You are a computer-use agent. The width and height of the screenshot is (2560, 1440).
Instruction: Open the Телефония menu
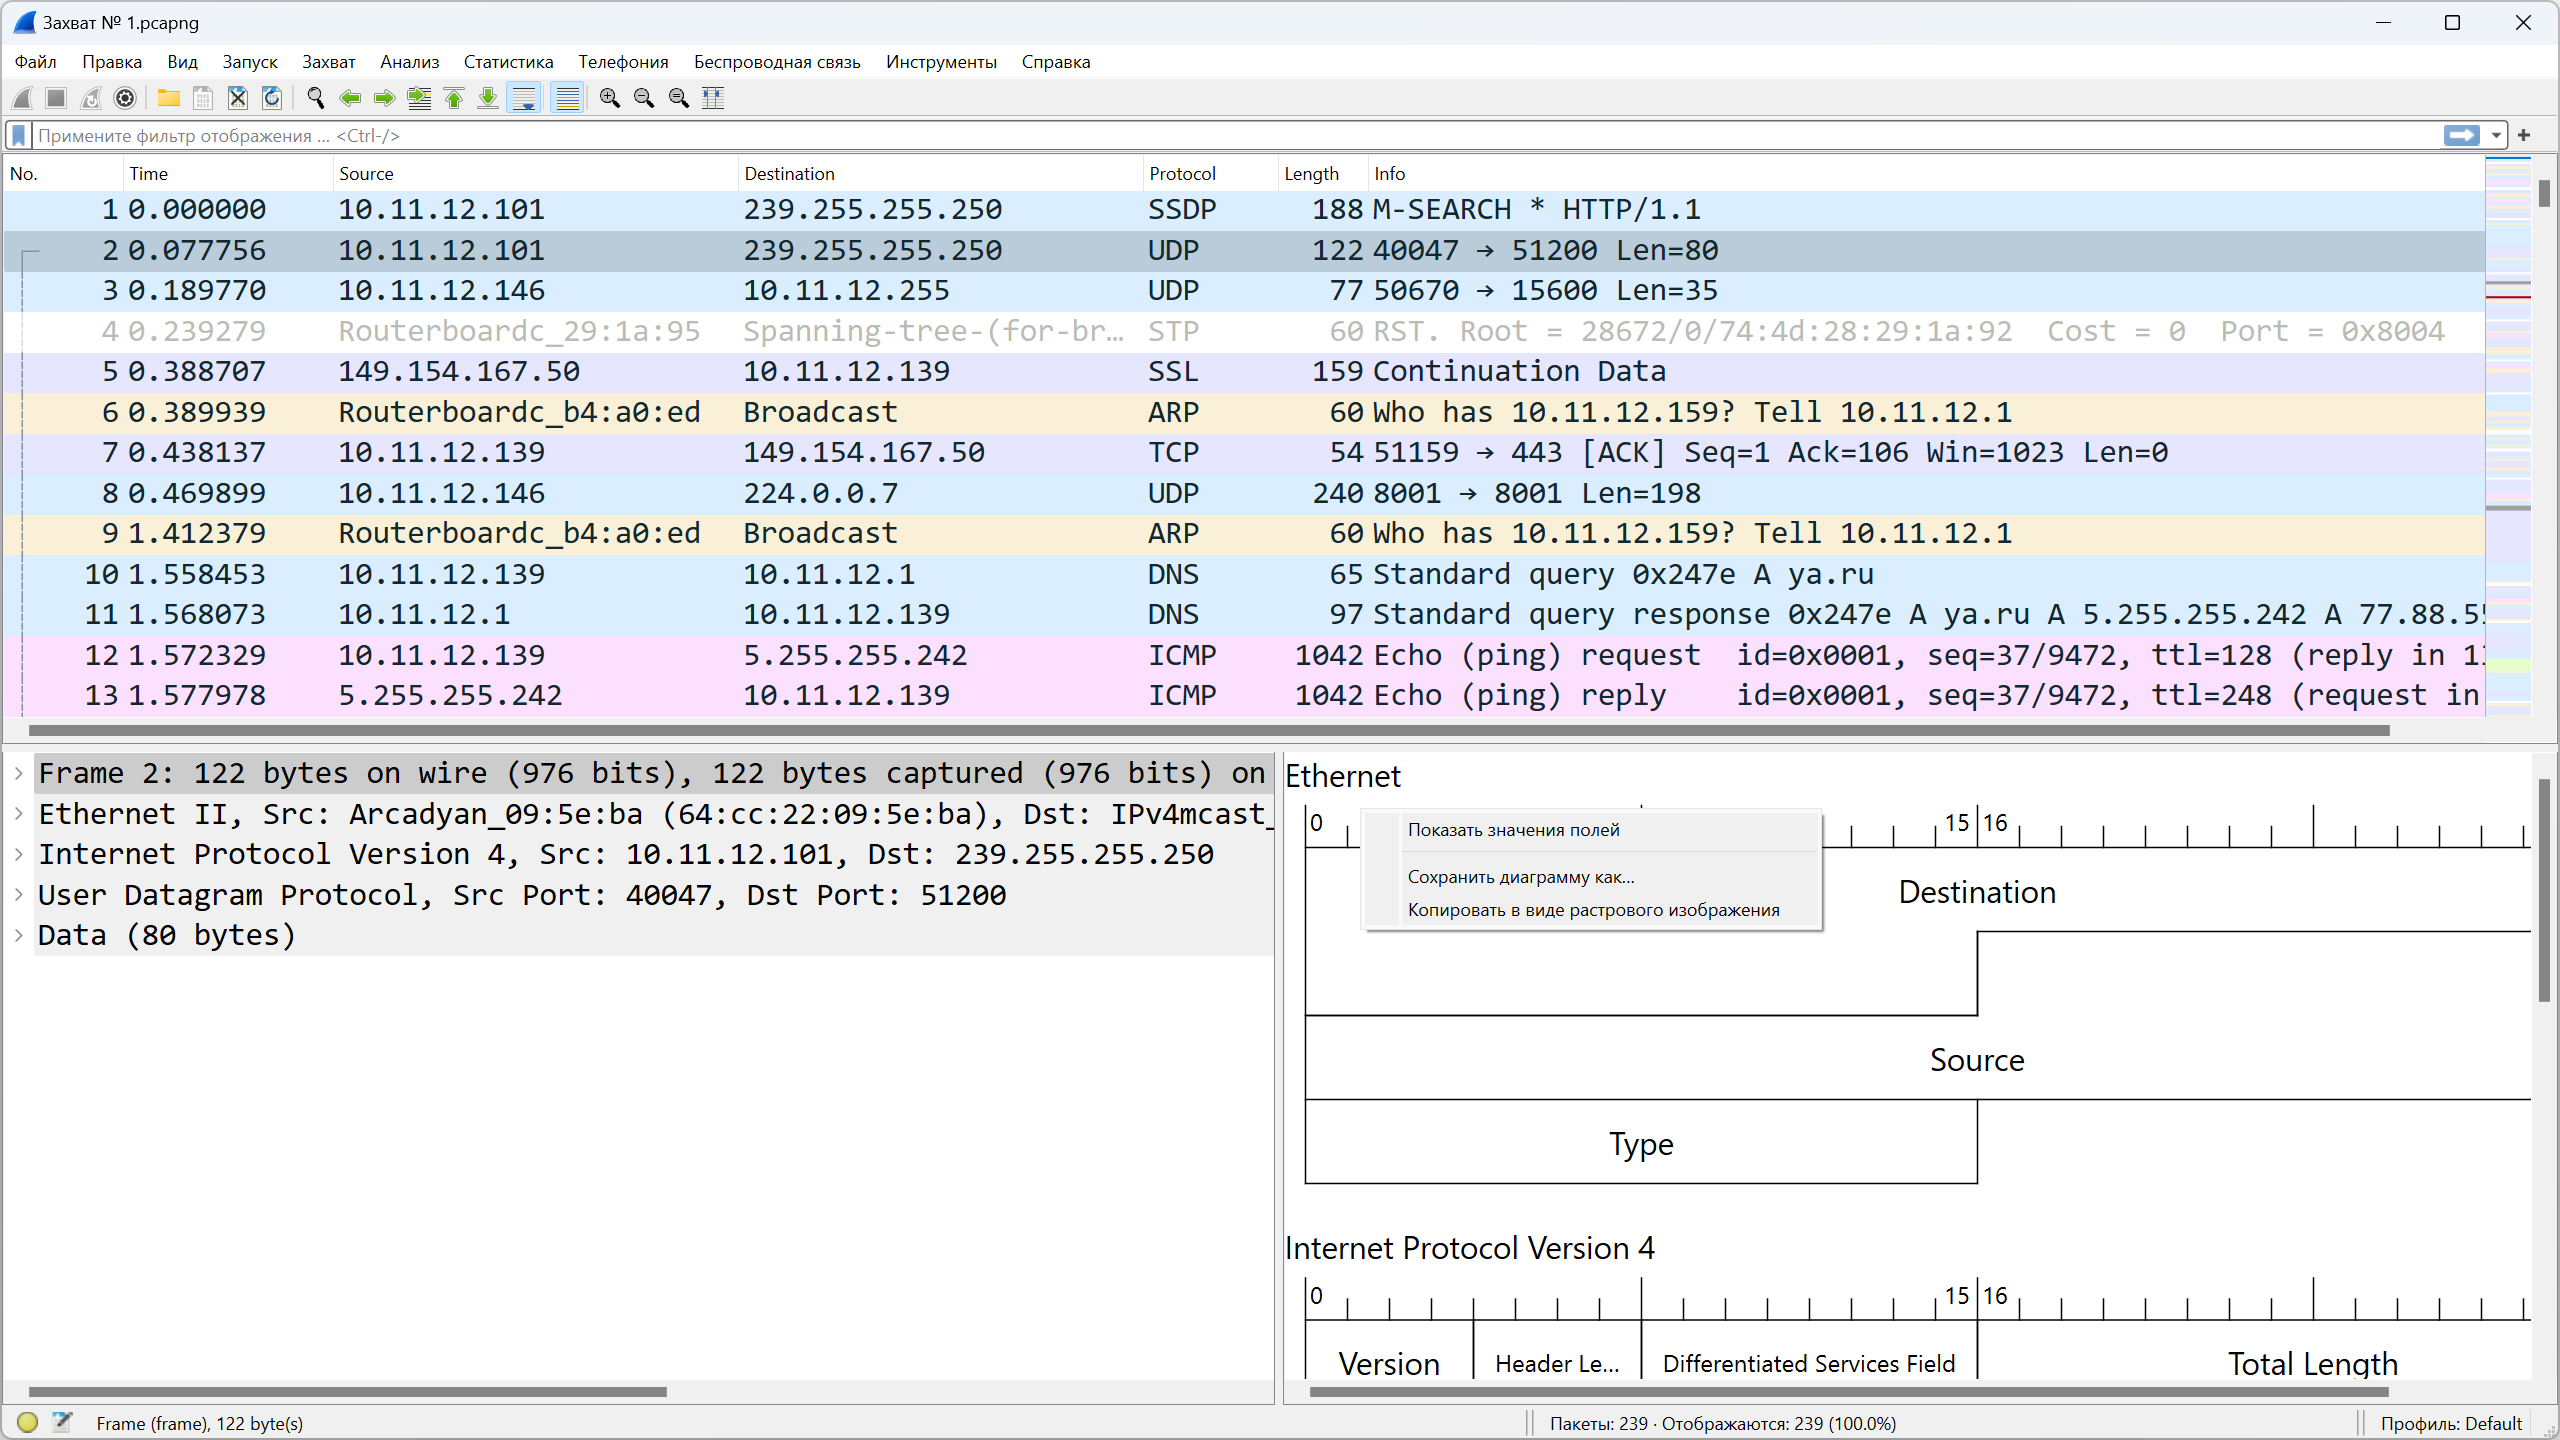623,62
